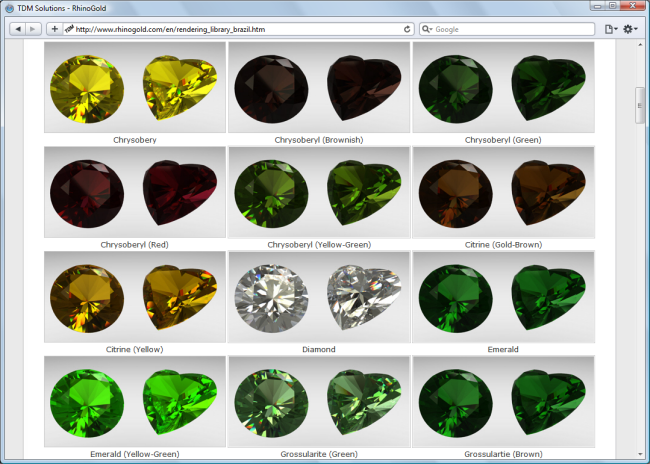Viewport: 650px width, 464px height.
Task: Open the Chrysobery yellow gem thumbnail
Action: pos(135,87)
